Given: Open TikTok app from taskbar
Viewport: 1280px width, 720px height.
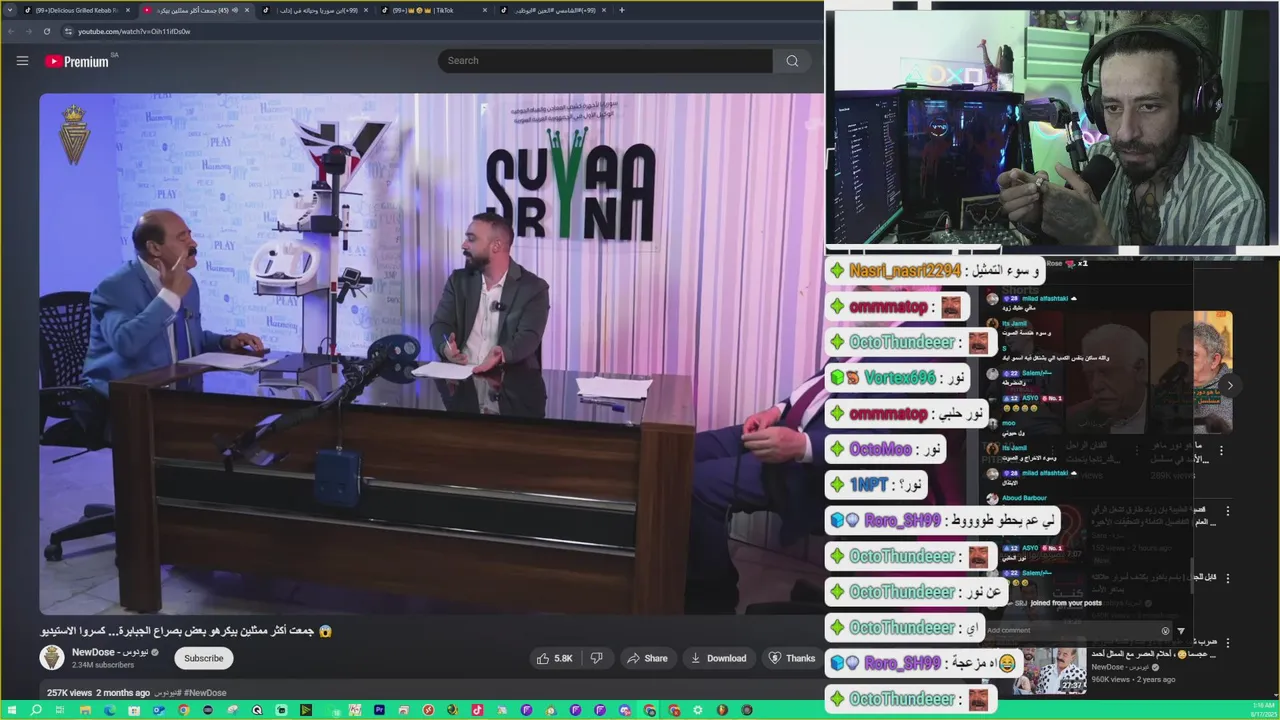Looking at the screenshot, I should (477, 710).
